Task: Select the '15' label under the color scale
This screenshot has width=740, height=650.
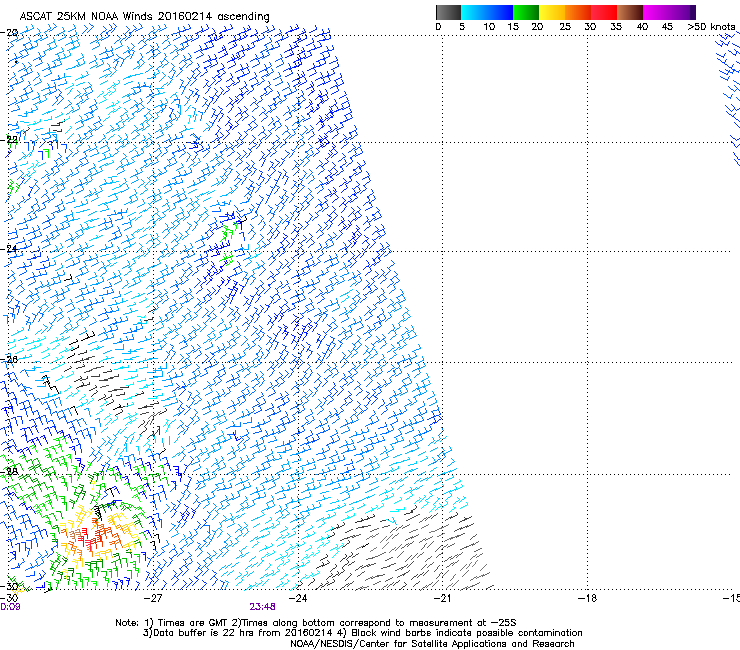Action: (x=513, y=26)
